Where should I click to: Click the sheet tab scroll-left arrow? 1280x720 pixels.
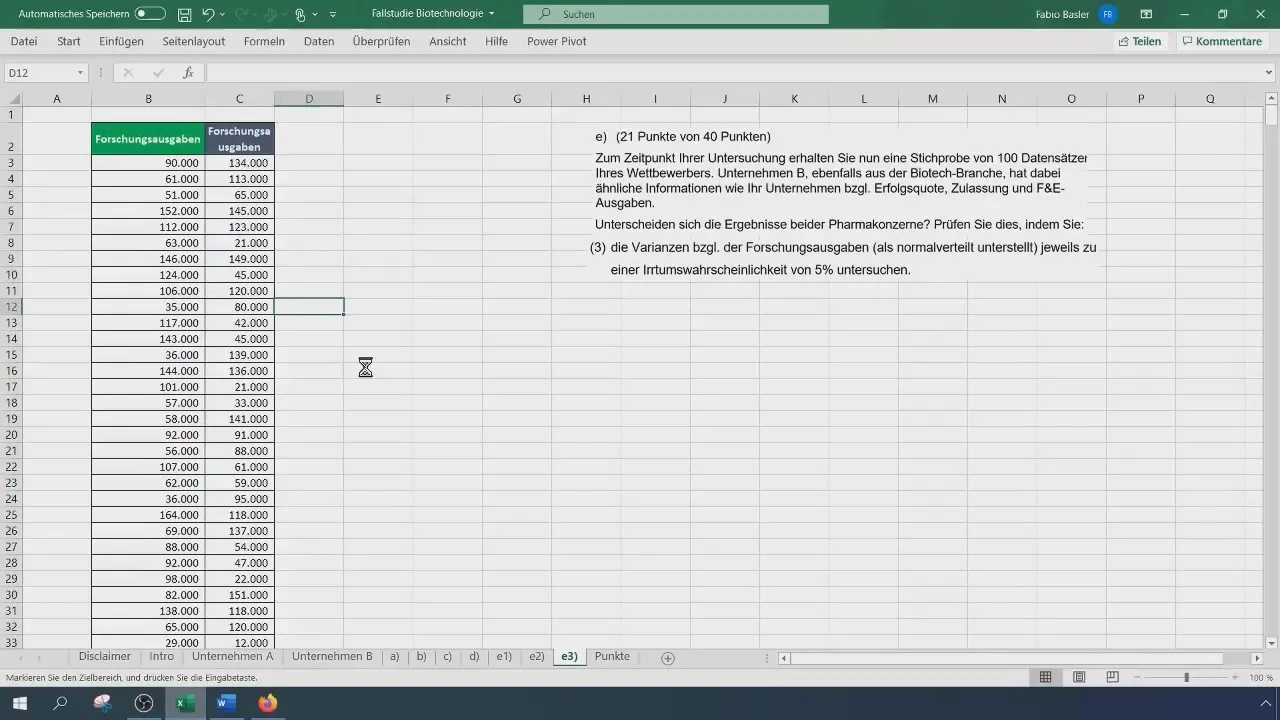pos(22,658)
